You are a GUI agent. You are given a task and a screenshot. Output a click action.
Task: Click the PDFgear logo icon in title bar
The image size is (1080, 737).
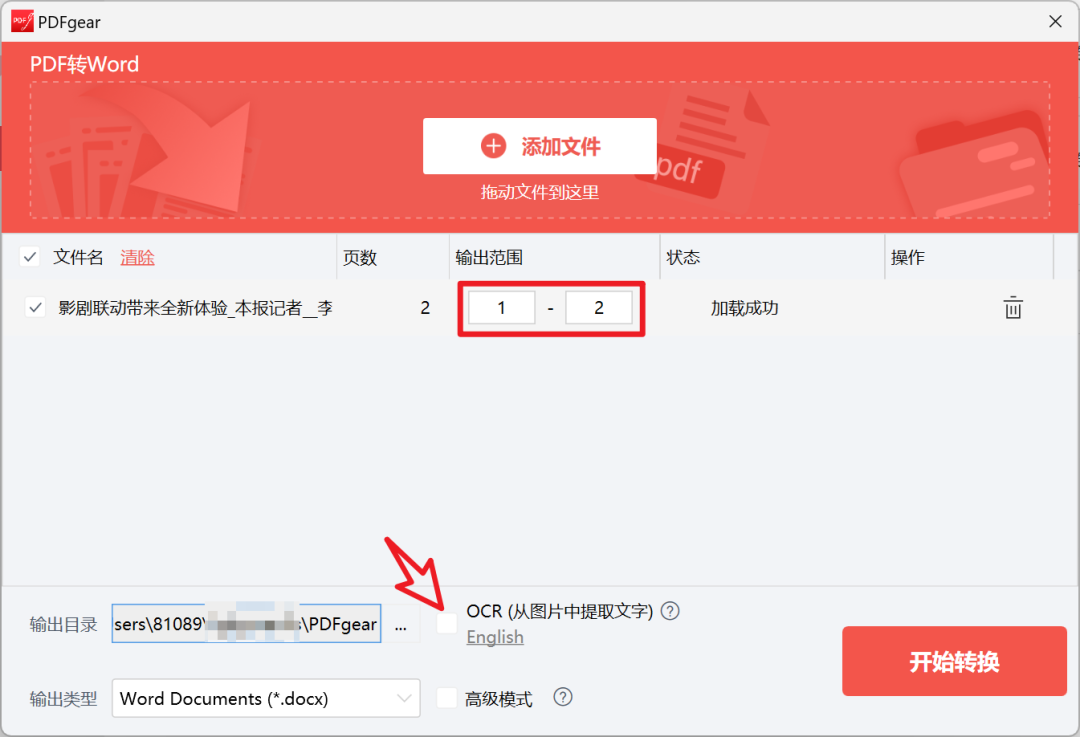(22, 21)
